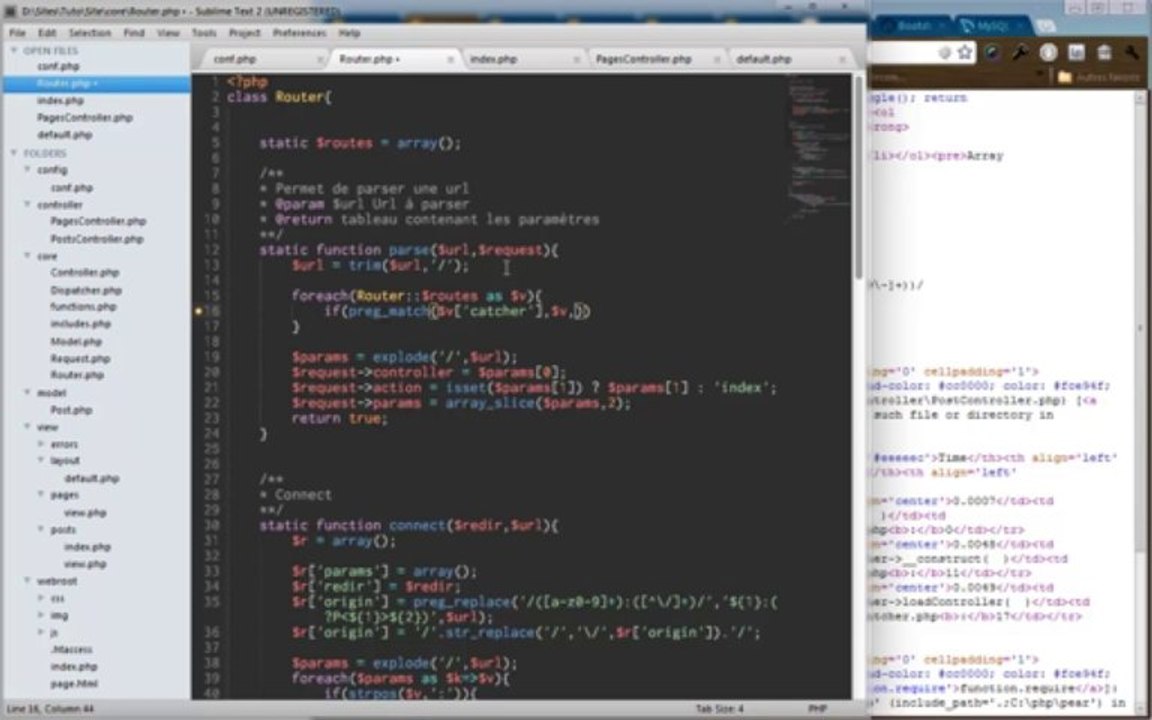
Task: Open the Autres favoris bookmarks folder
Action: pyautogui.click(x=1098, y=76)
